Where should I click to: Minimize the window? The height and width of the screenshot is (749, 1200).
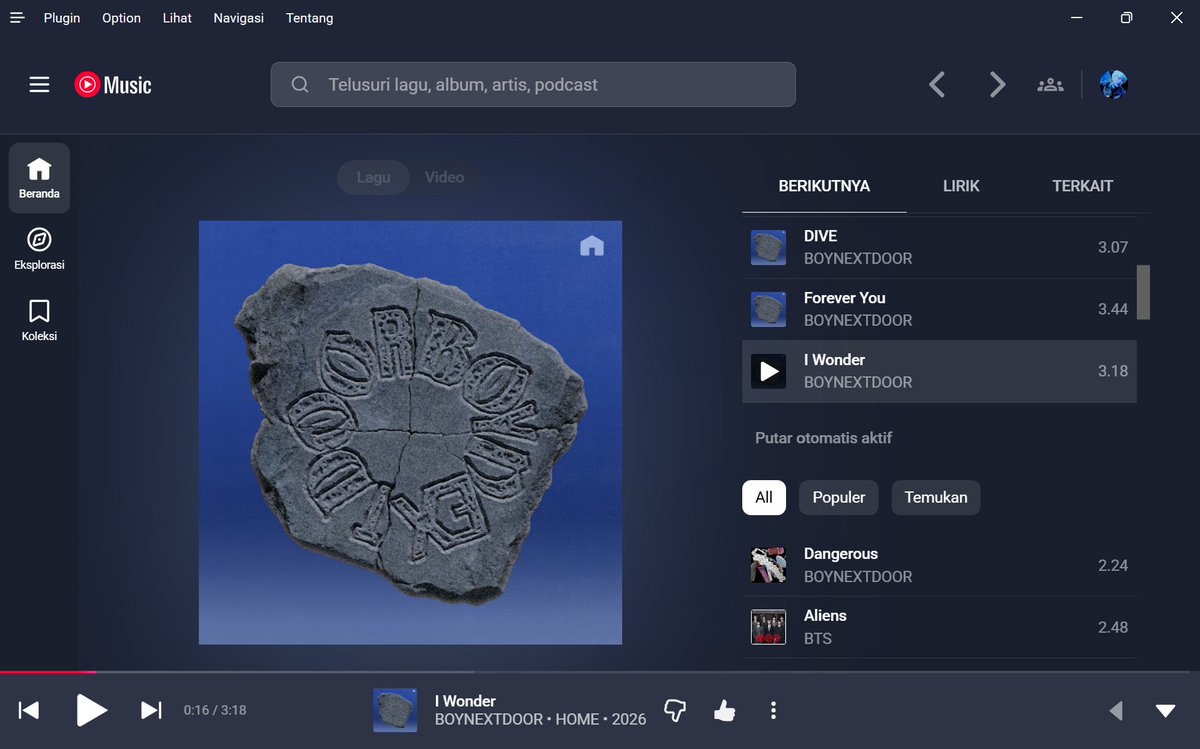(1077, 18)
